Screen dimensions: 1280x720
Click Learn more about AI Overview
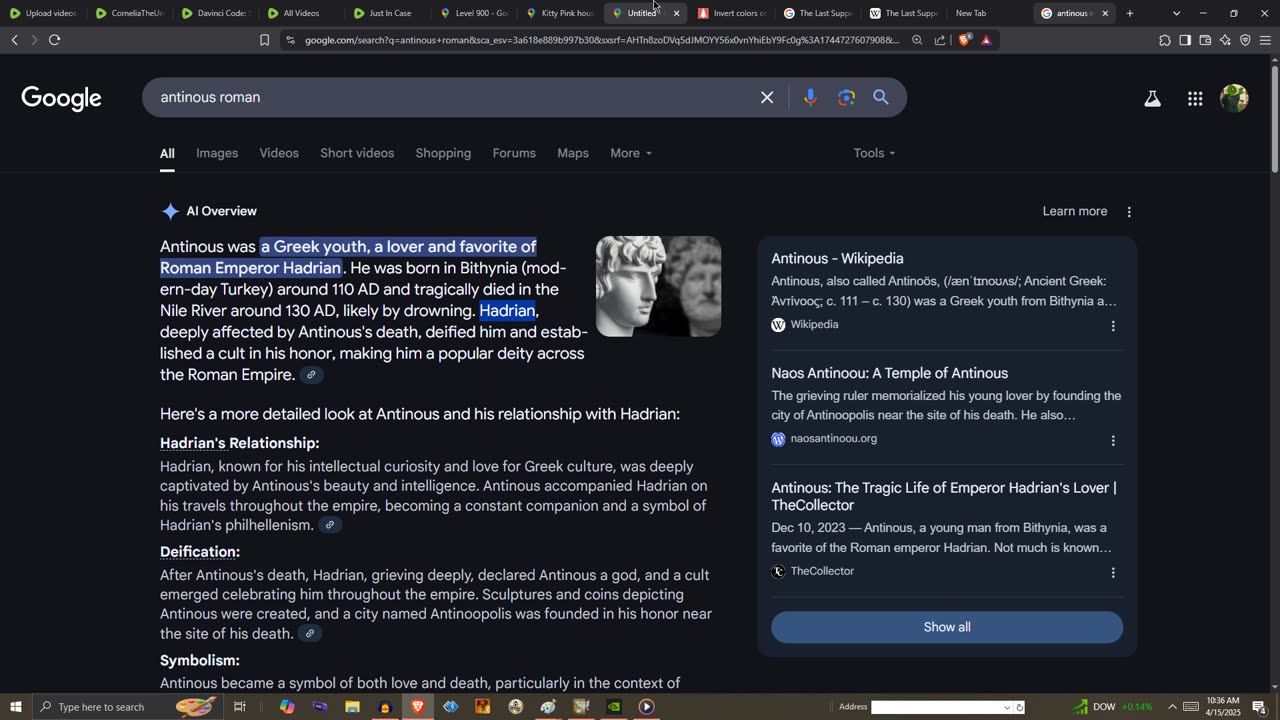click(1075, 211)
